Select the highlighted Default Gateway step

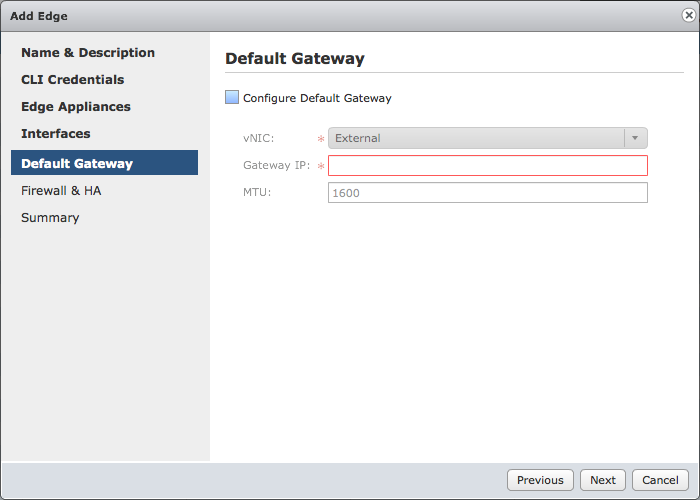(x=104, y=162)
